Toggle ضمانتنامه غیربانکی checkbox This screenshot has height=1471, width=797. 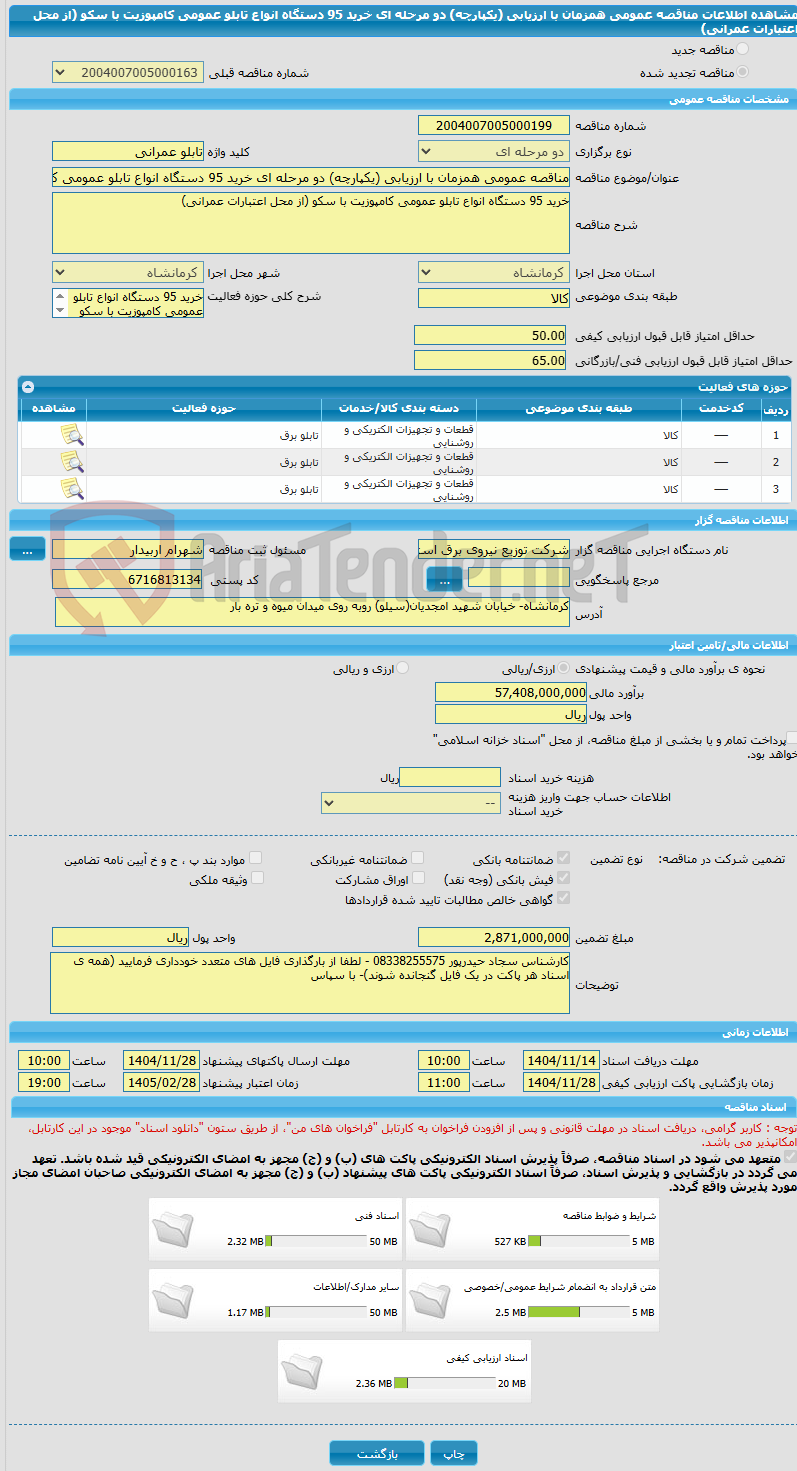(x=418, y=858)
